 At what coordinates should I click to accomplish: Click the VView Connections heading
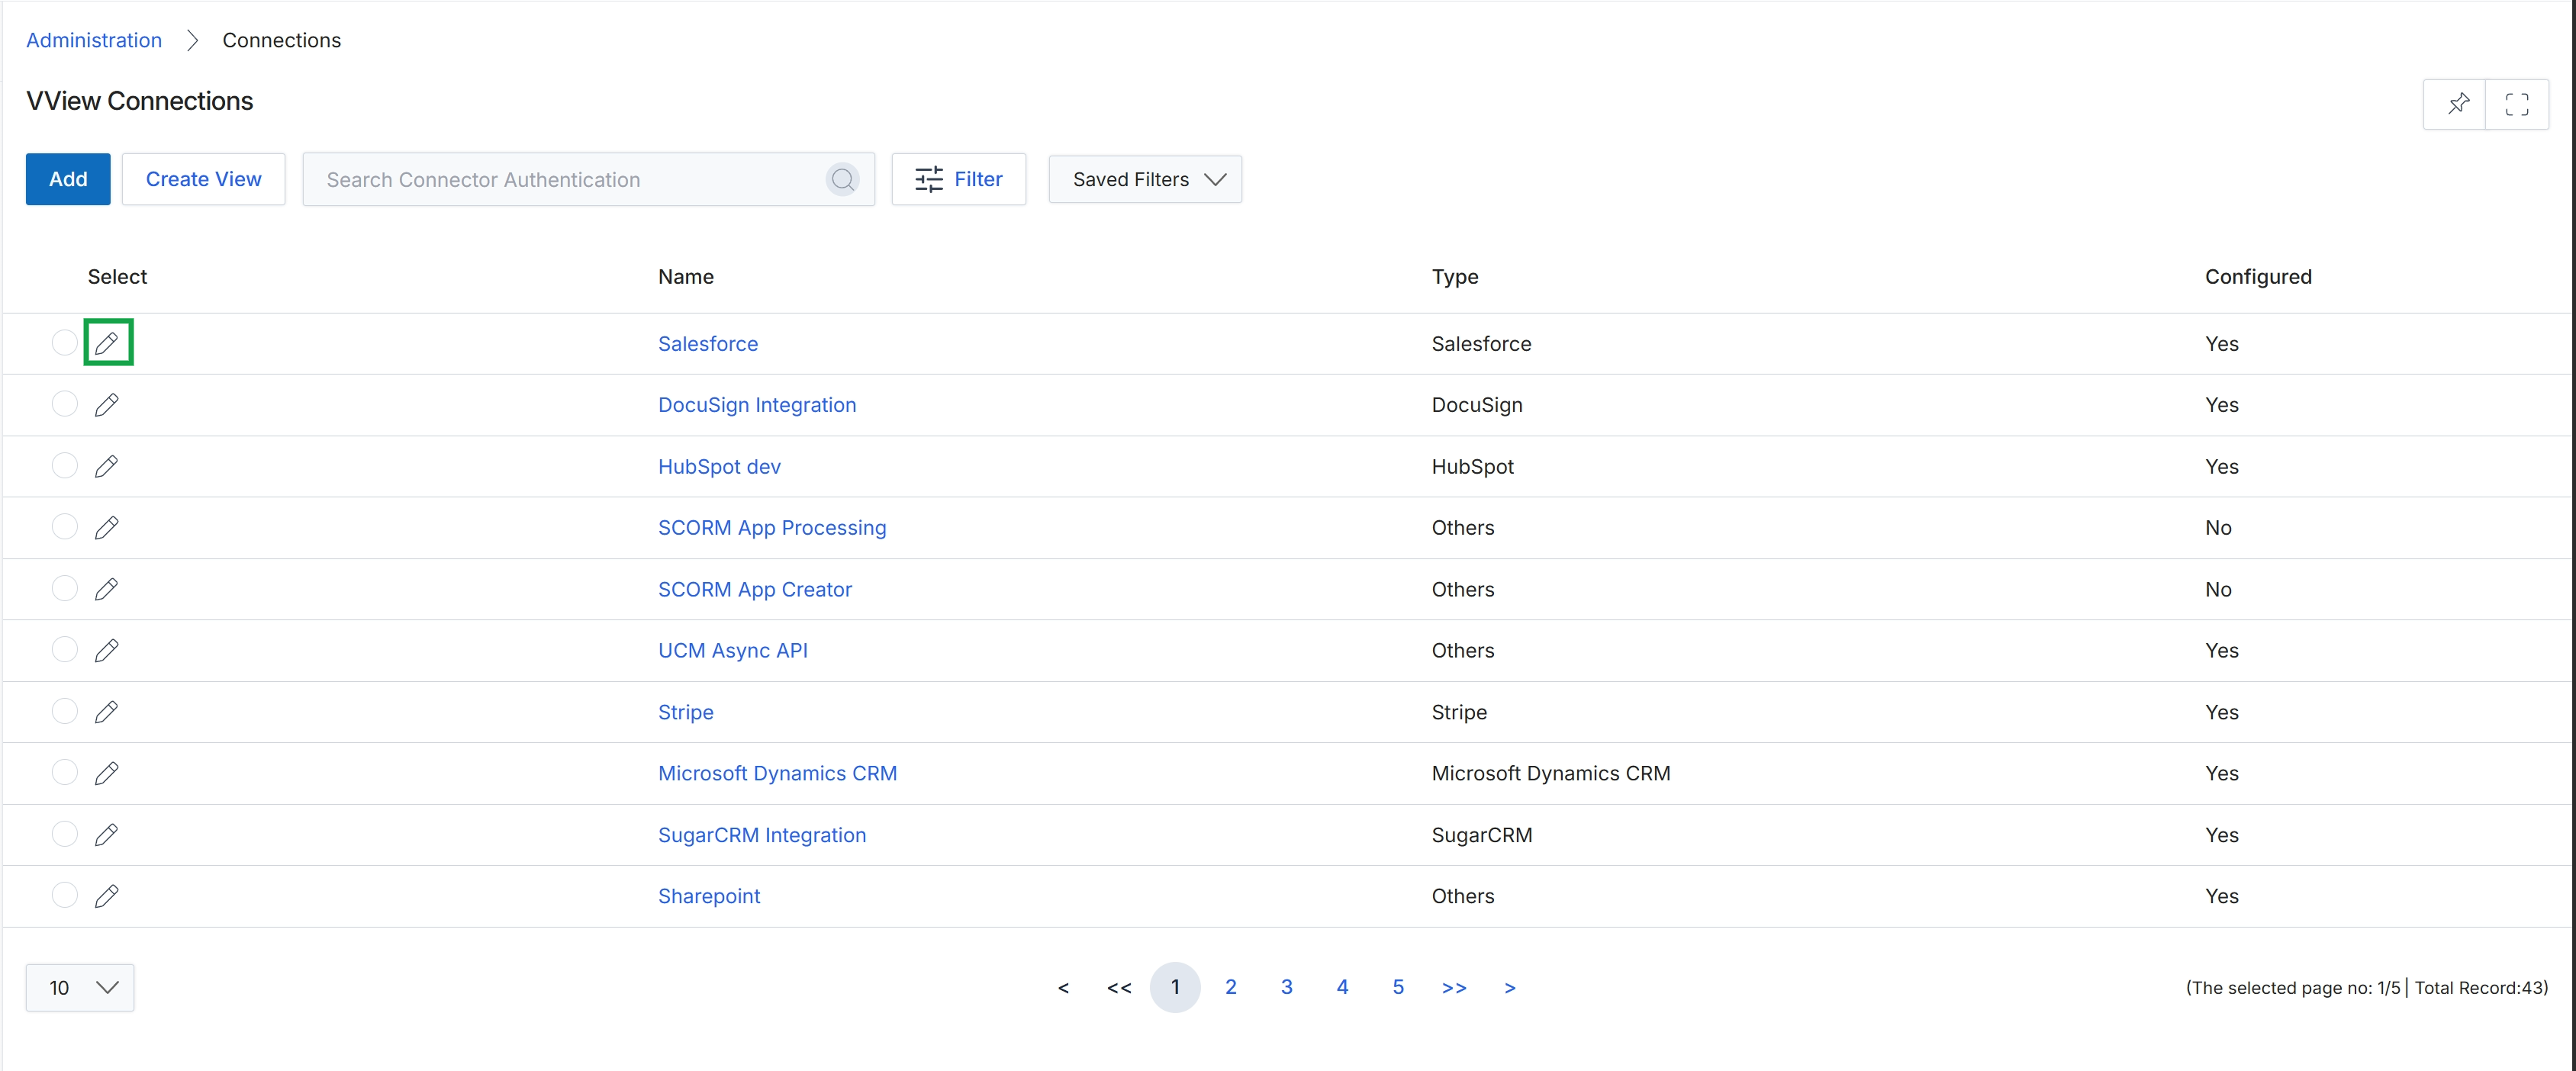coord(140,101)
